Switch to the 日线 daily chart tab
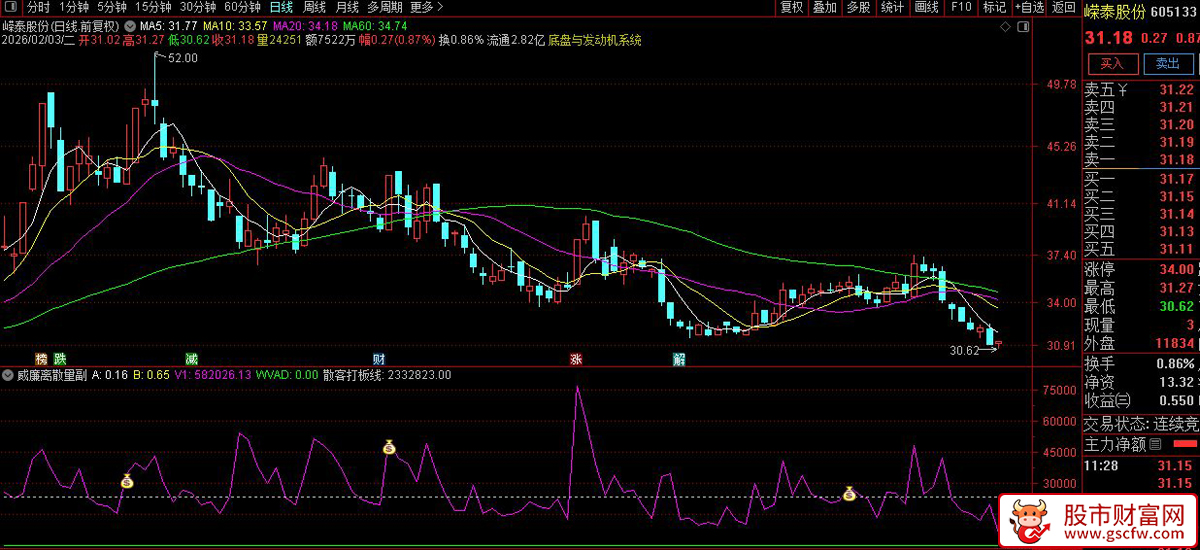This screenshot has height=550, width=1200. 282,7
